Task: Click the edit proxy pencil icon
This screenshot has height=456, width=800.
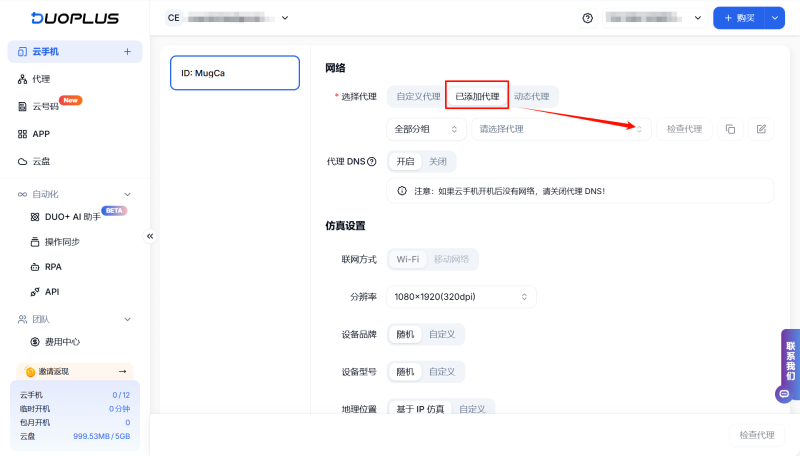Action: pos(761,129)
